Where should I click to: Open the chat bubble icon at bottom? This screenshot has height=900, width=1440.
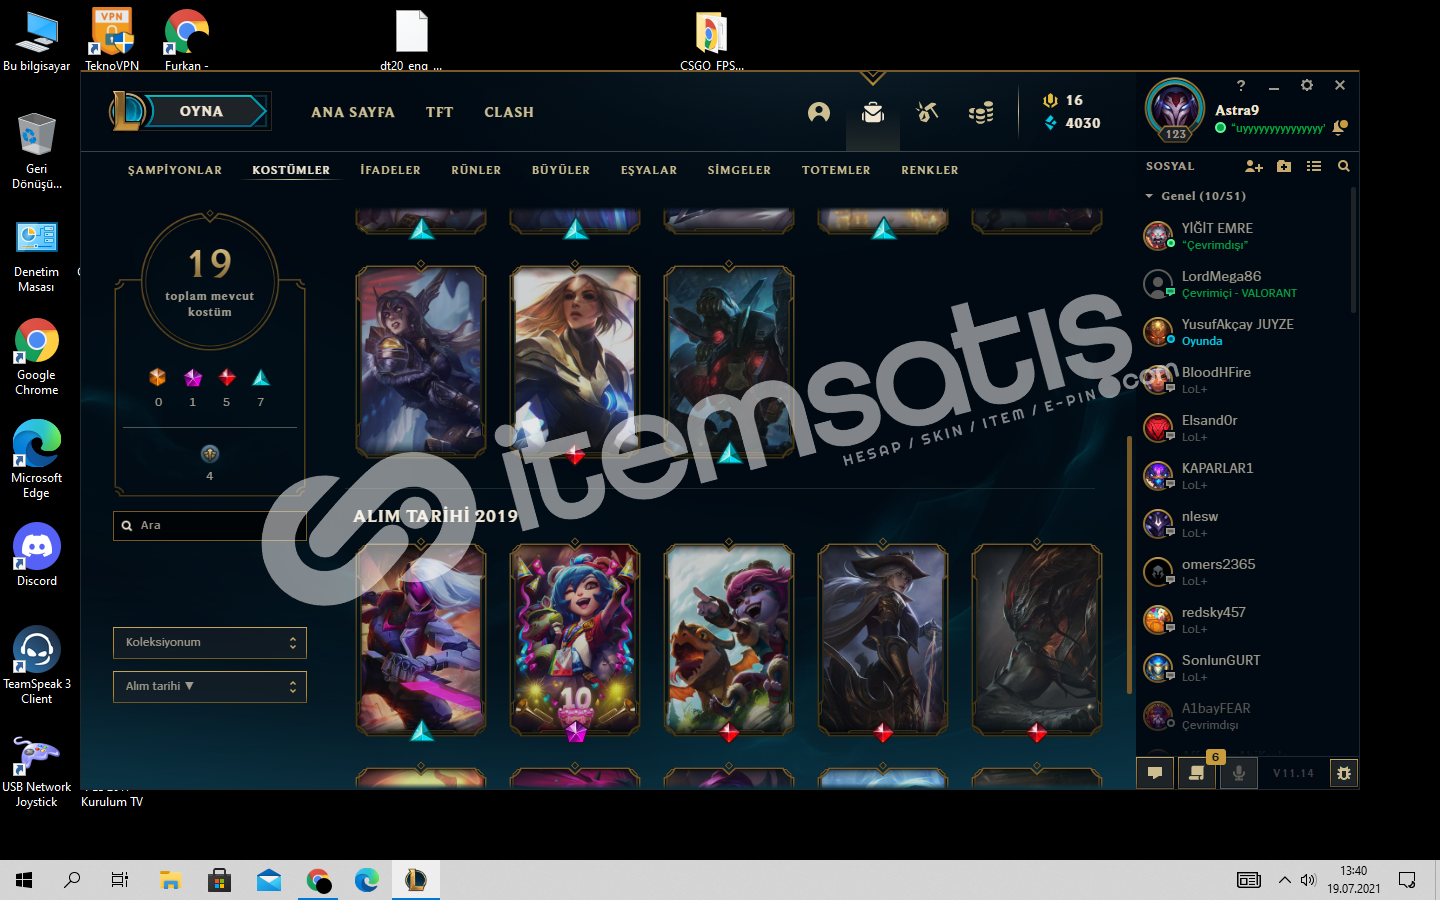click(1155, 773)
